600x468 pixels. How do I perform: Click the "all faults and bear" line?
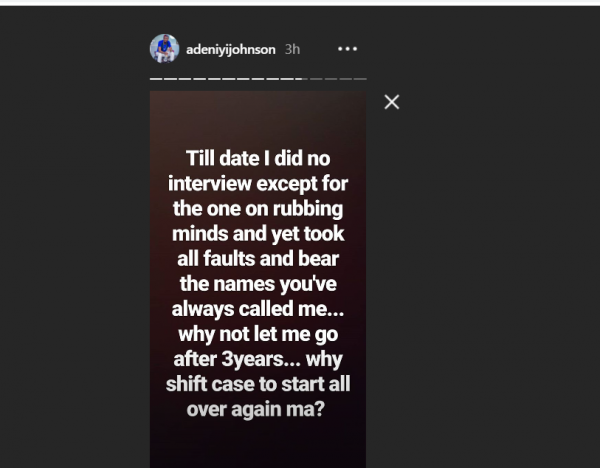coord(258,259)
